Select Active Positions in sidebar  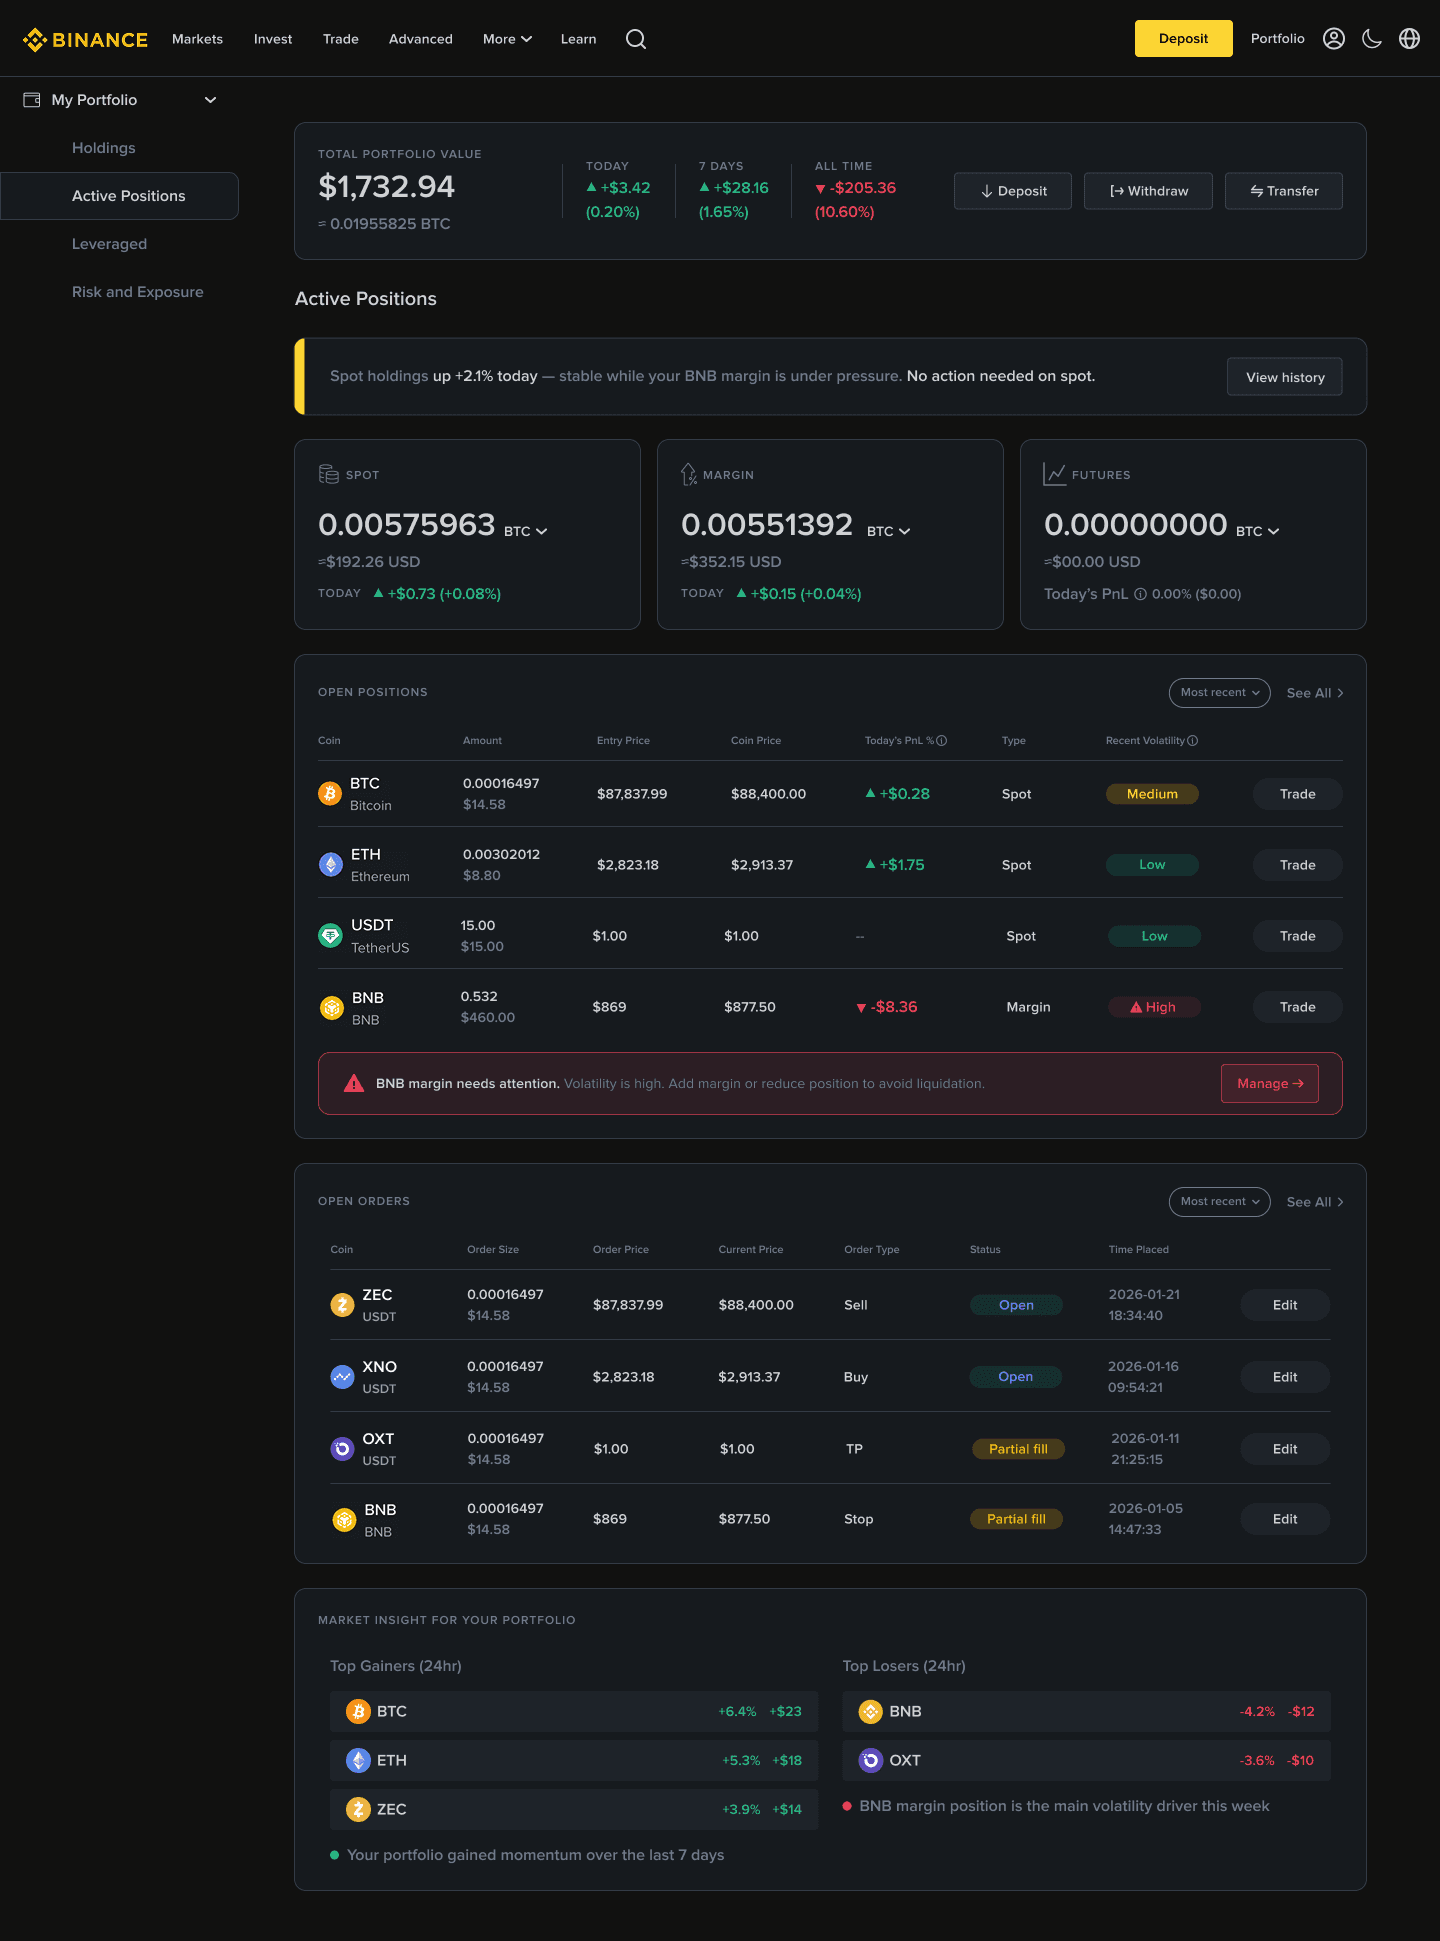[x=120, y=196]
